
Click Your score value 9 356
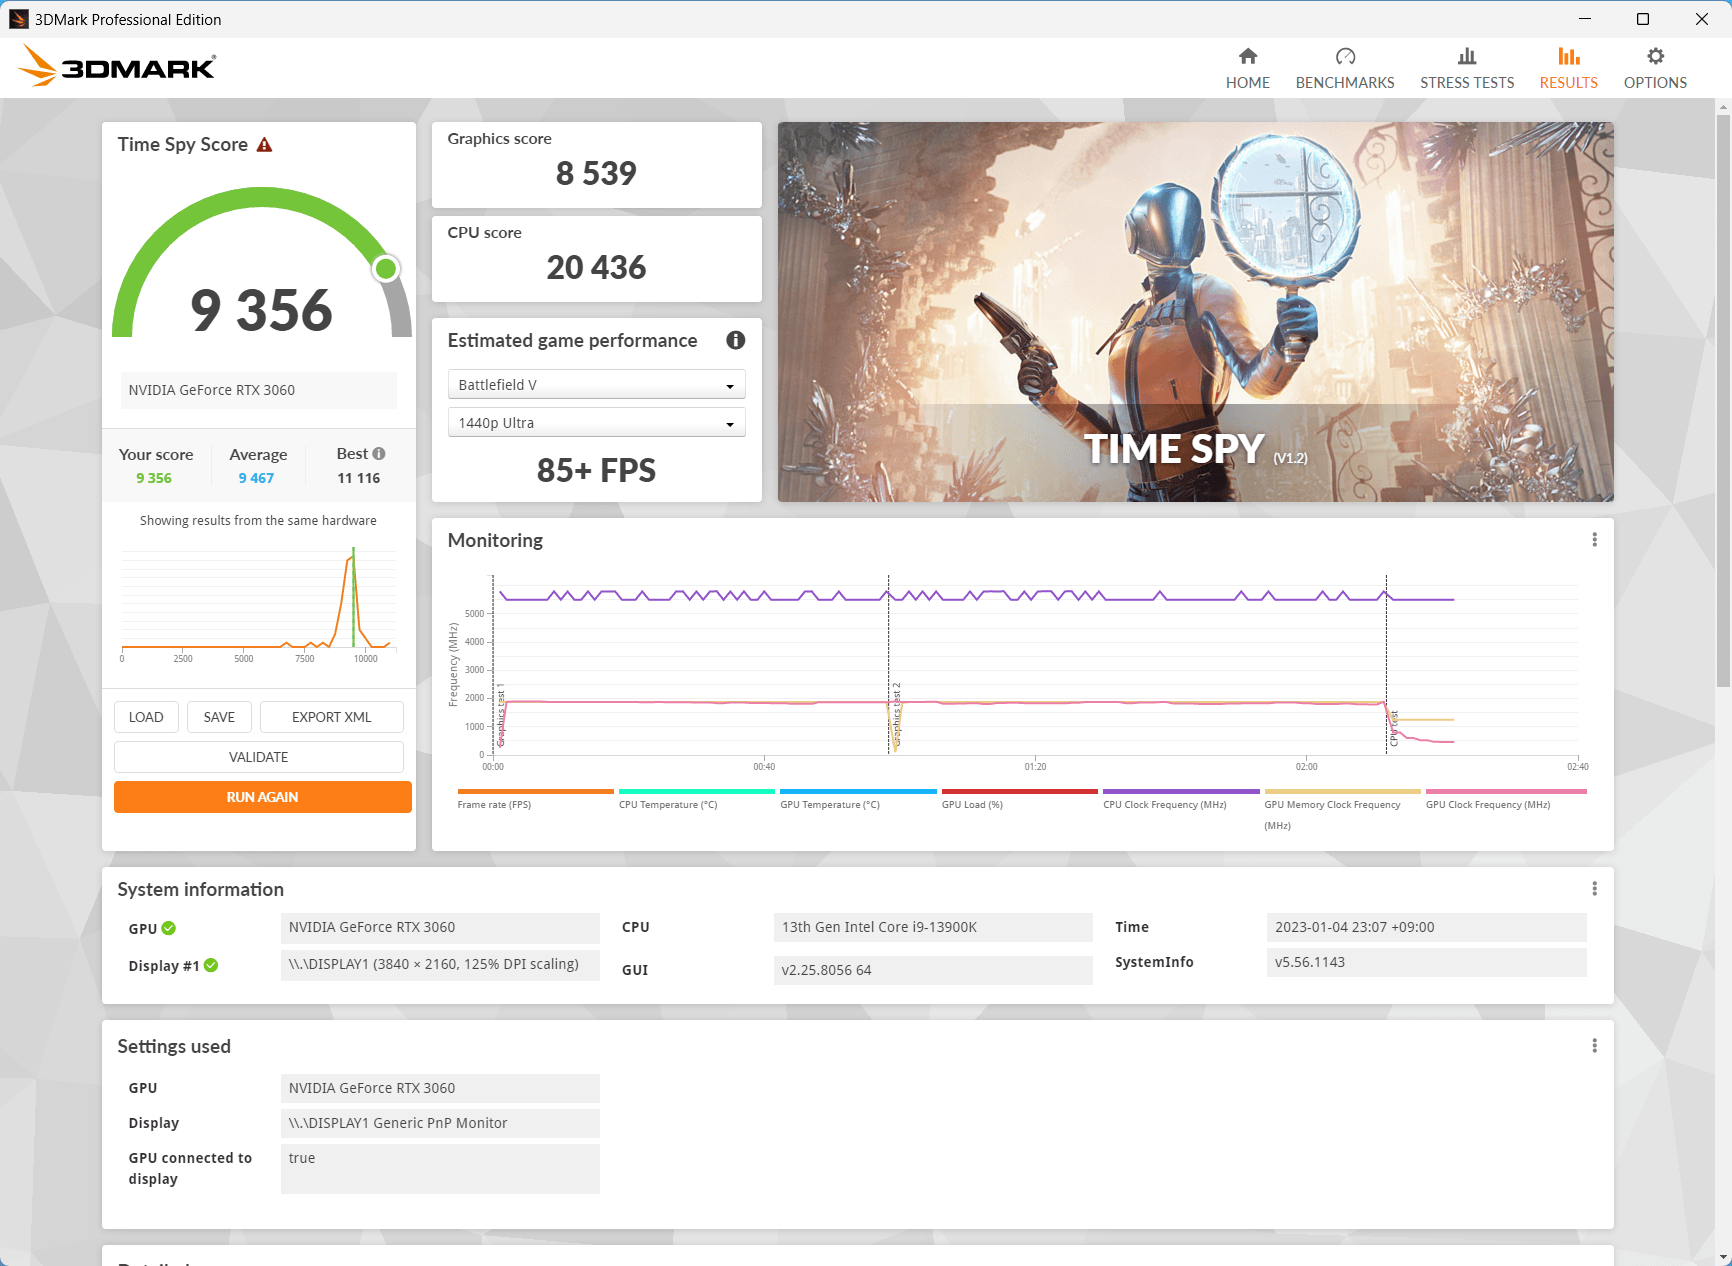coord(154,478)
